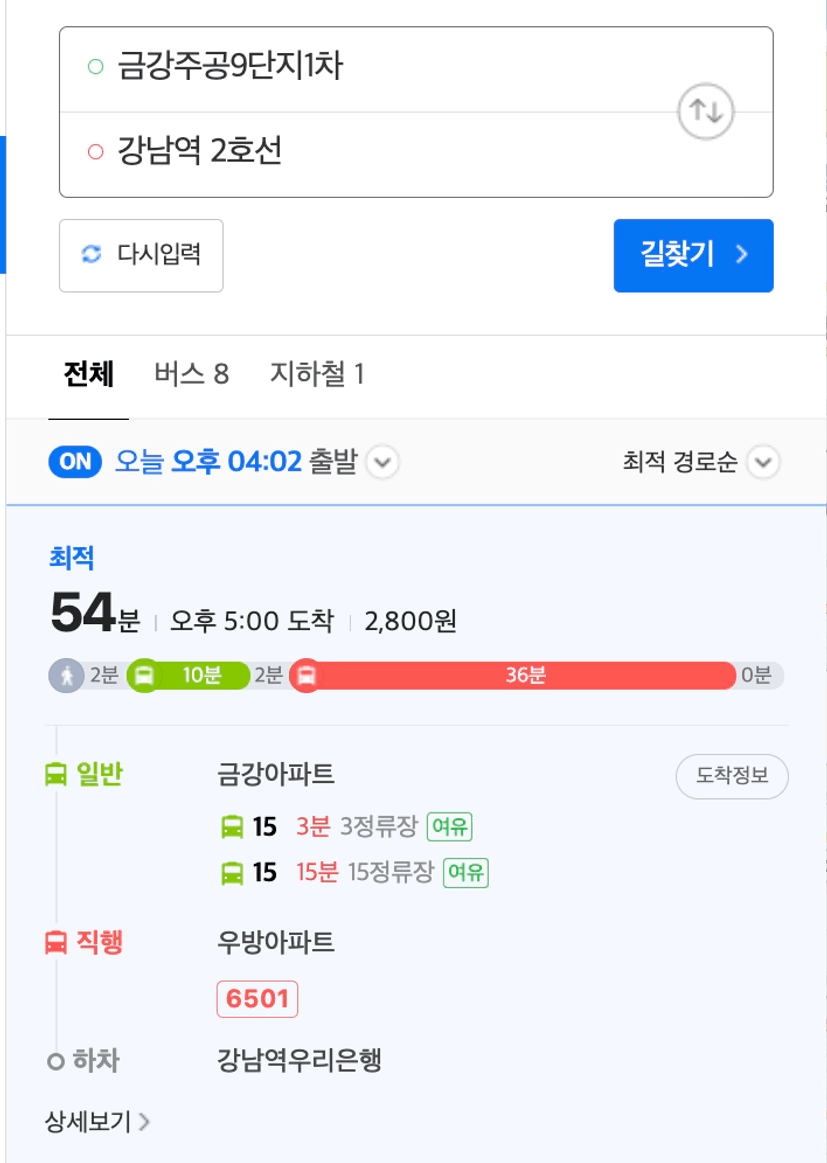
Task: Click the refresh icon in 다시입력
Action: (x=91, y=254)
